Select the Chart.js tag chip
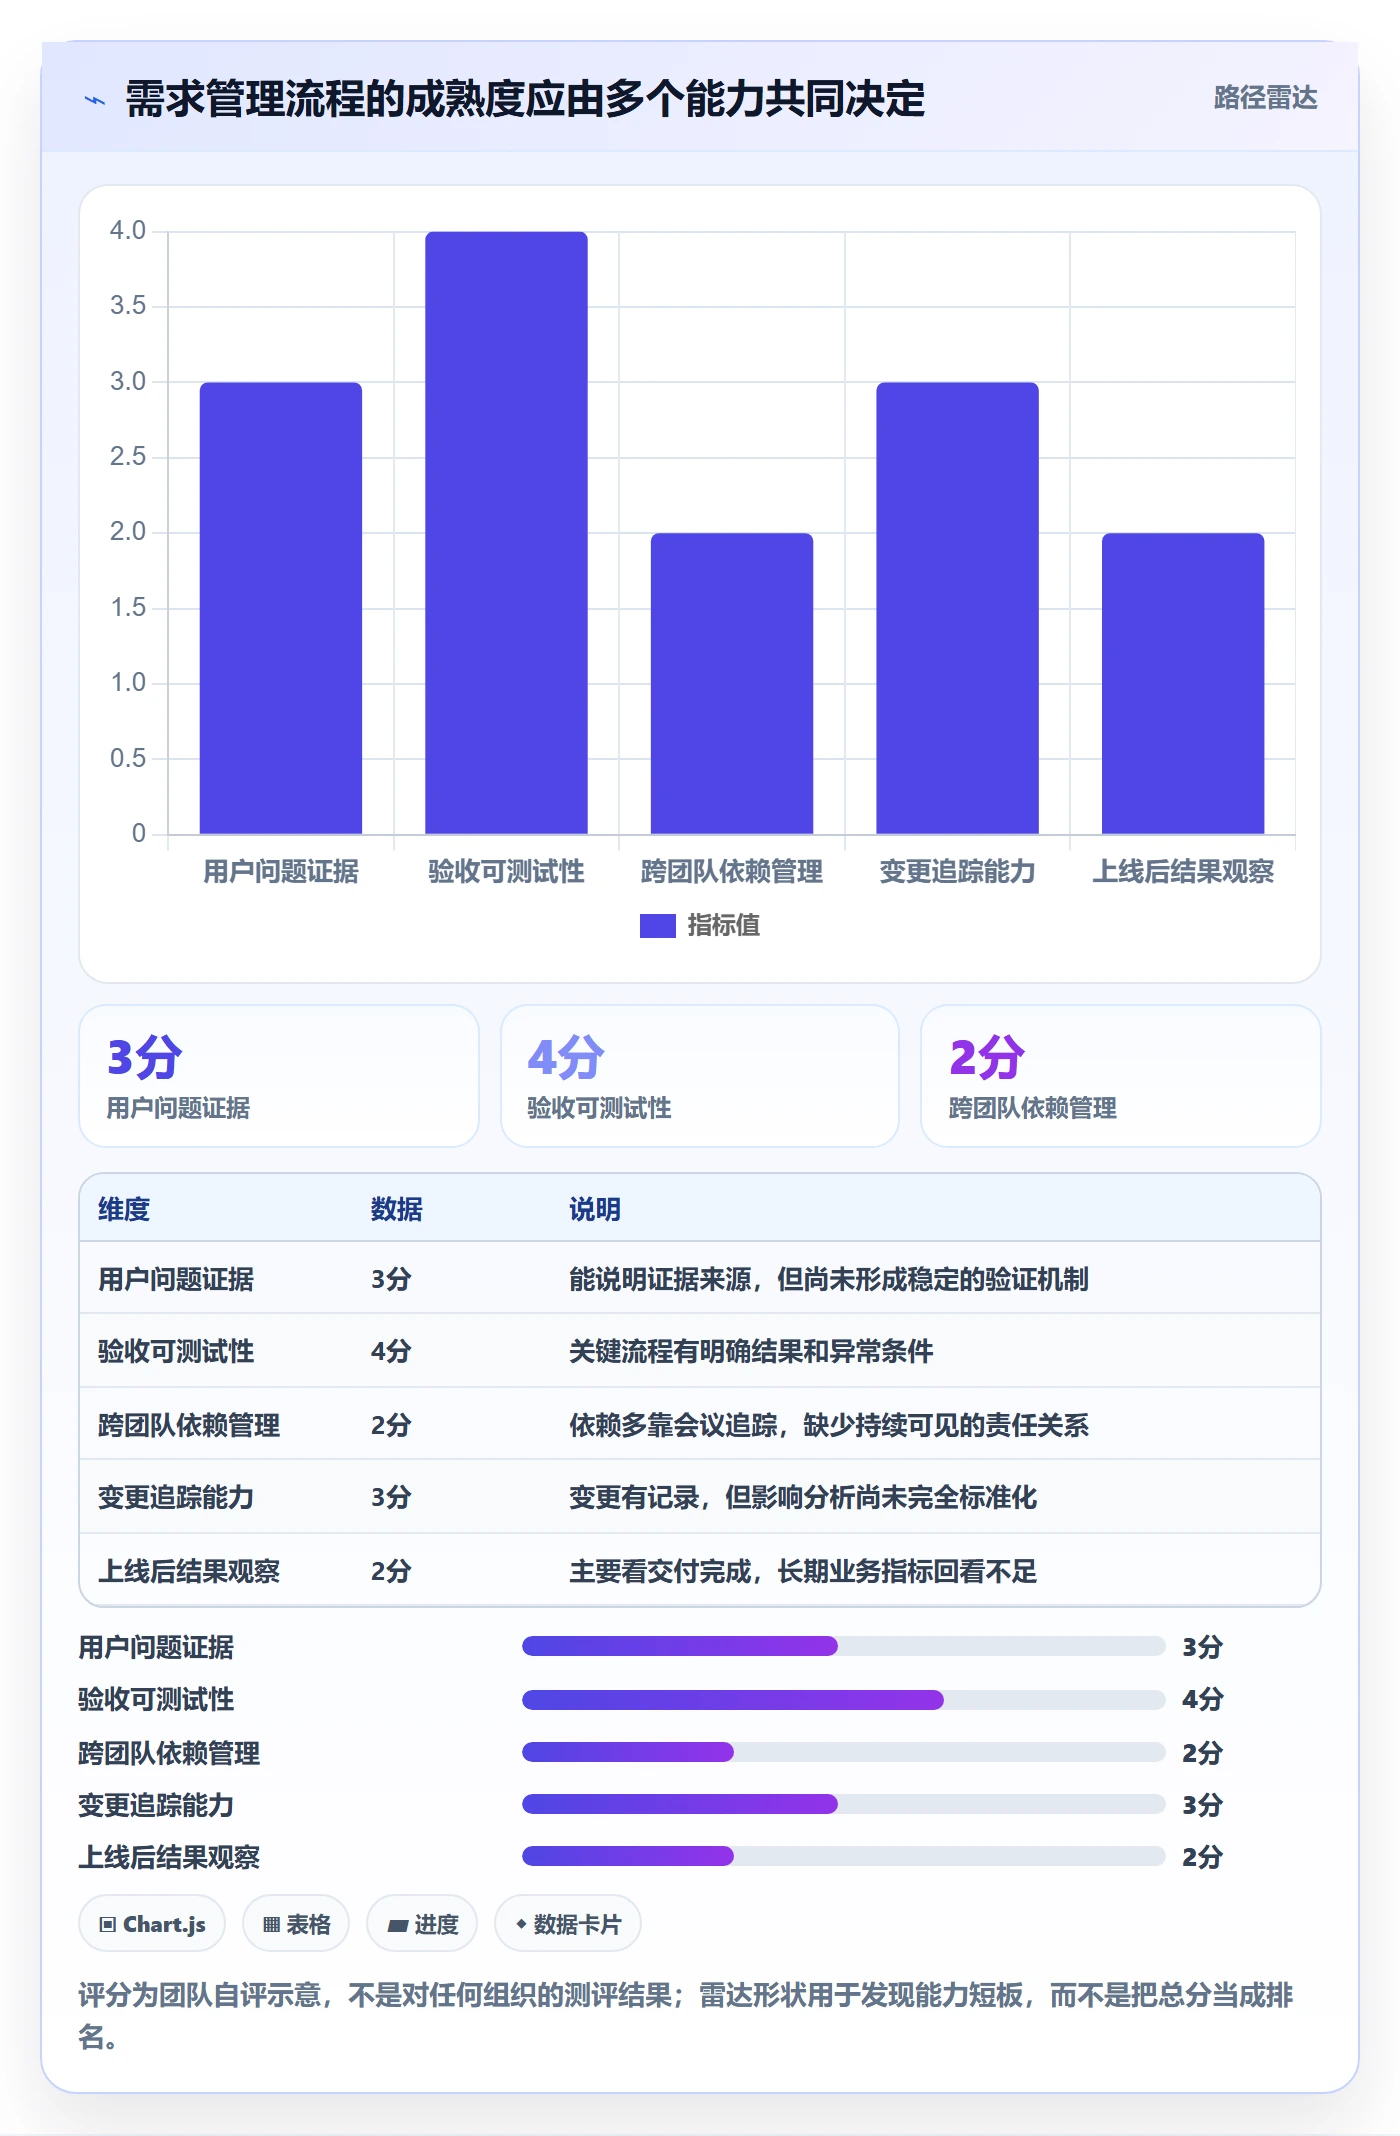 coord(152,1924)
